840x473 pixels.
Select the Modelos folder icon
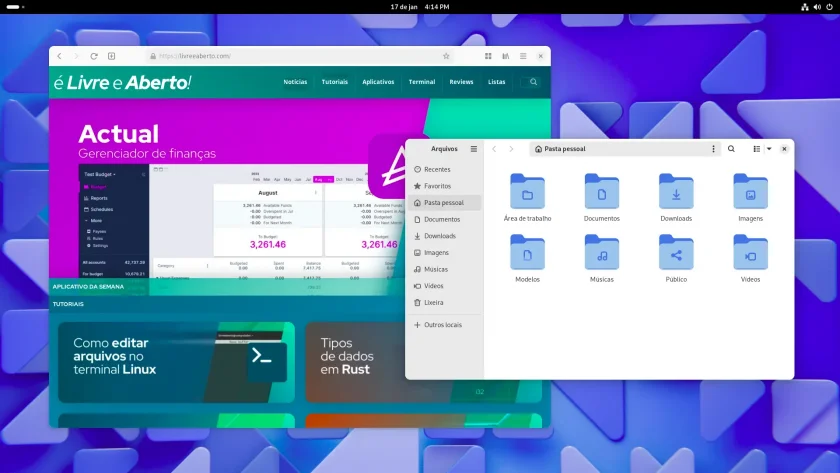[x=527, y=252]
